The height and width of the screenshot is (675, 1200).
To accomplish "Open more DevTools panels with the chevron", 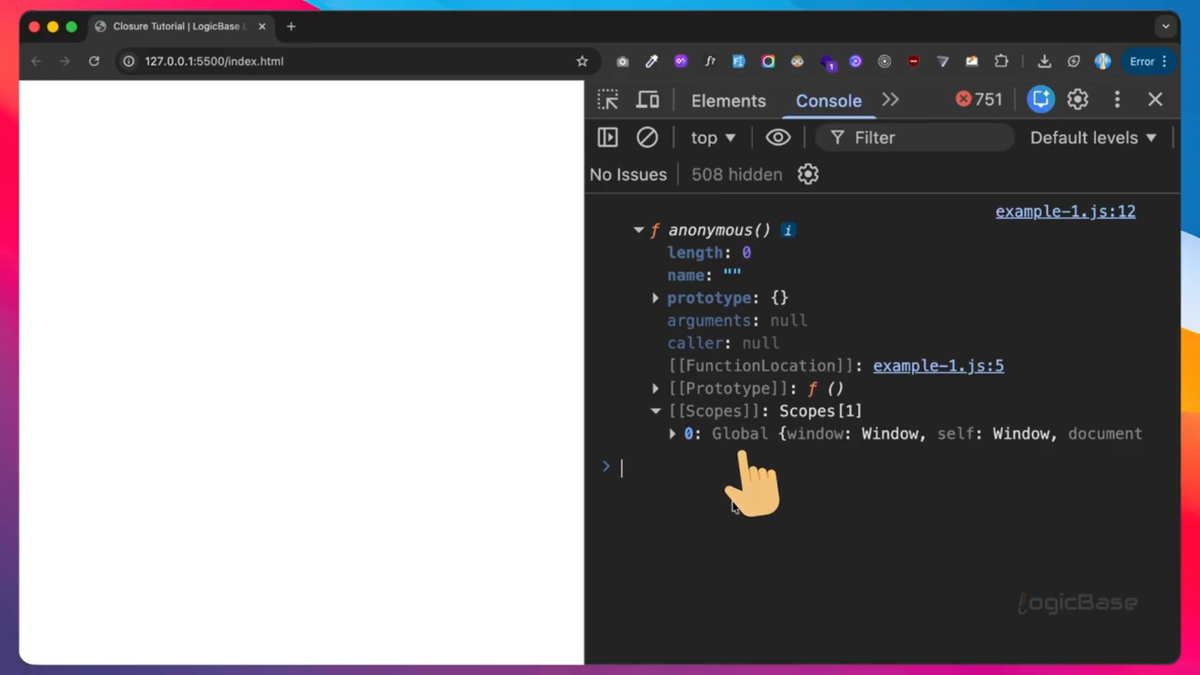I will [x=888, y=99].
